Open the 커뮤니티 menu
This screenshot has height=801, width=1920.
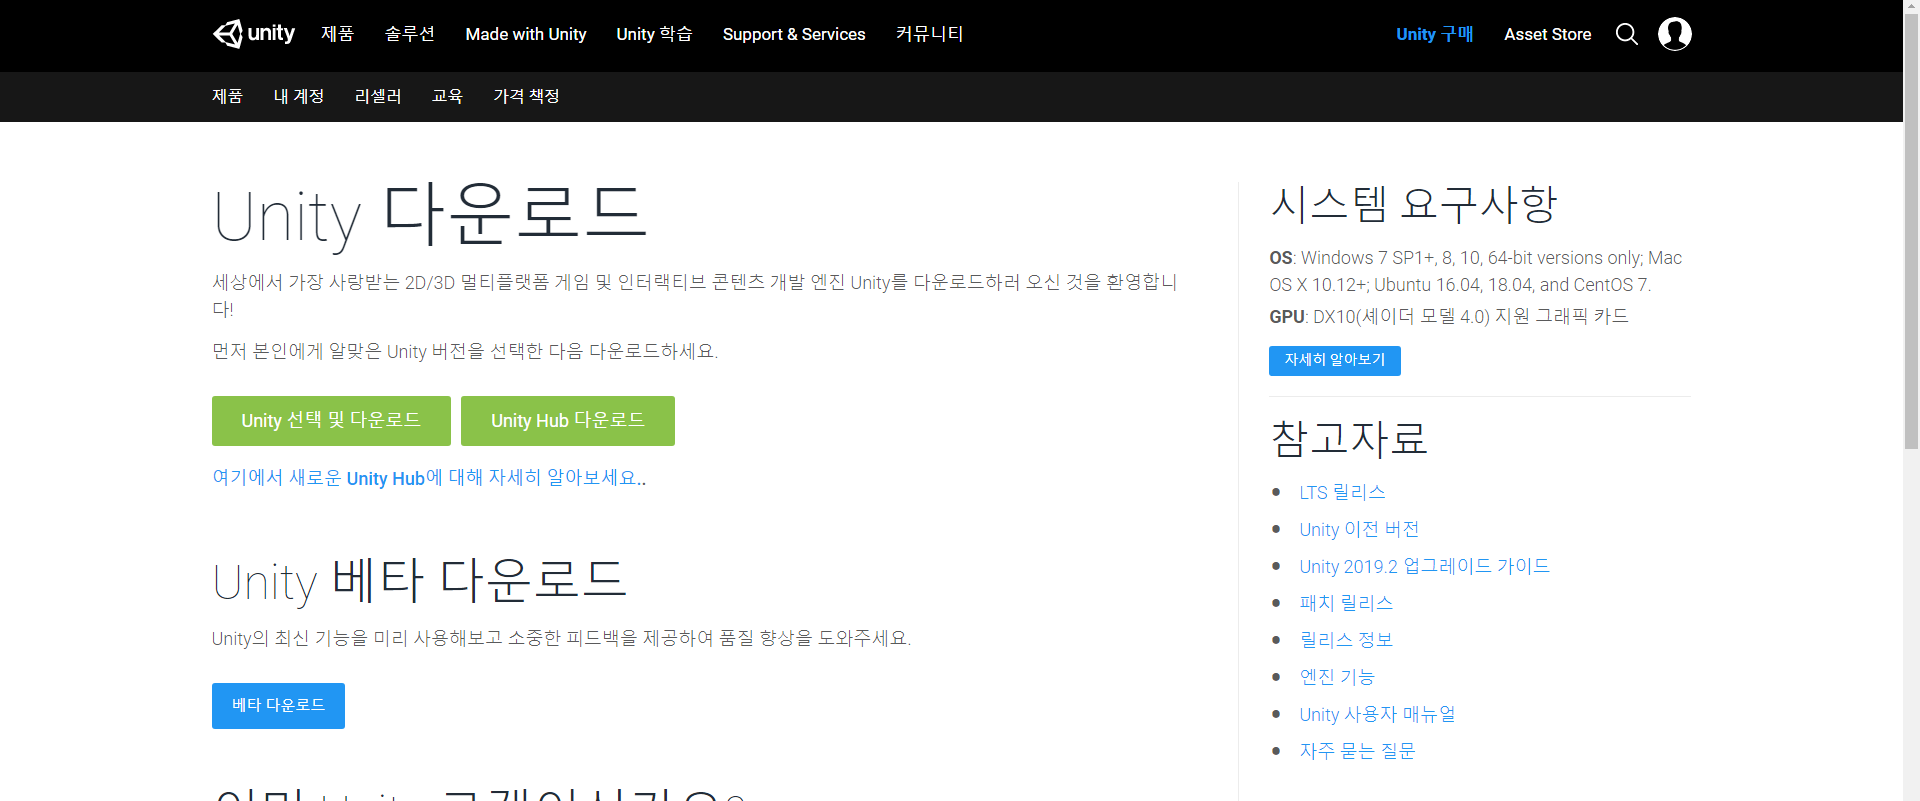930,34
